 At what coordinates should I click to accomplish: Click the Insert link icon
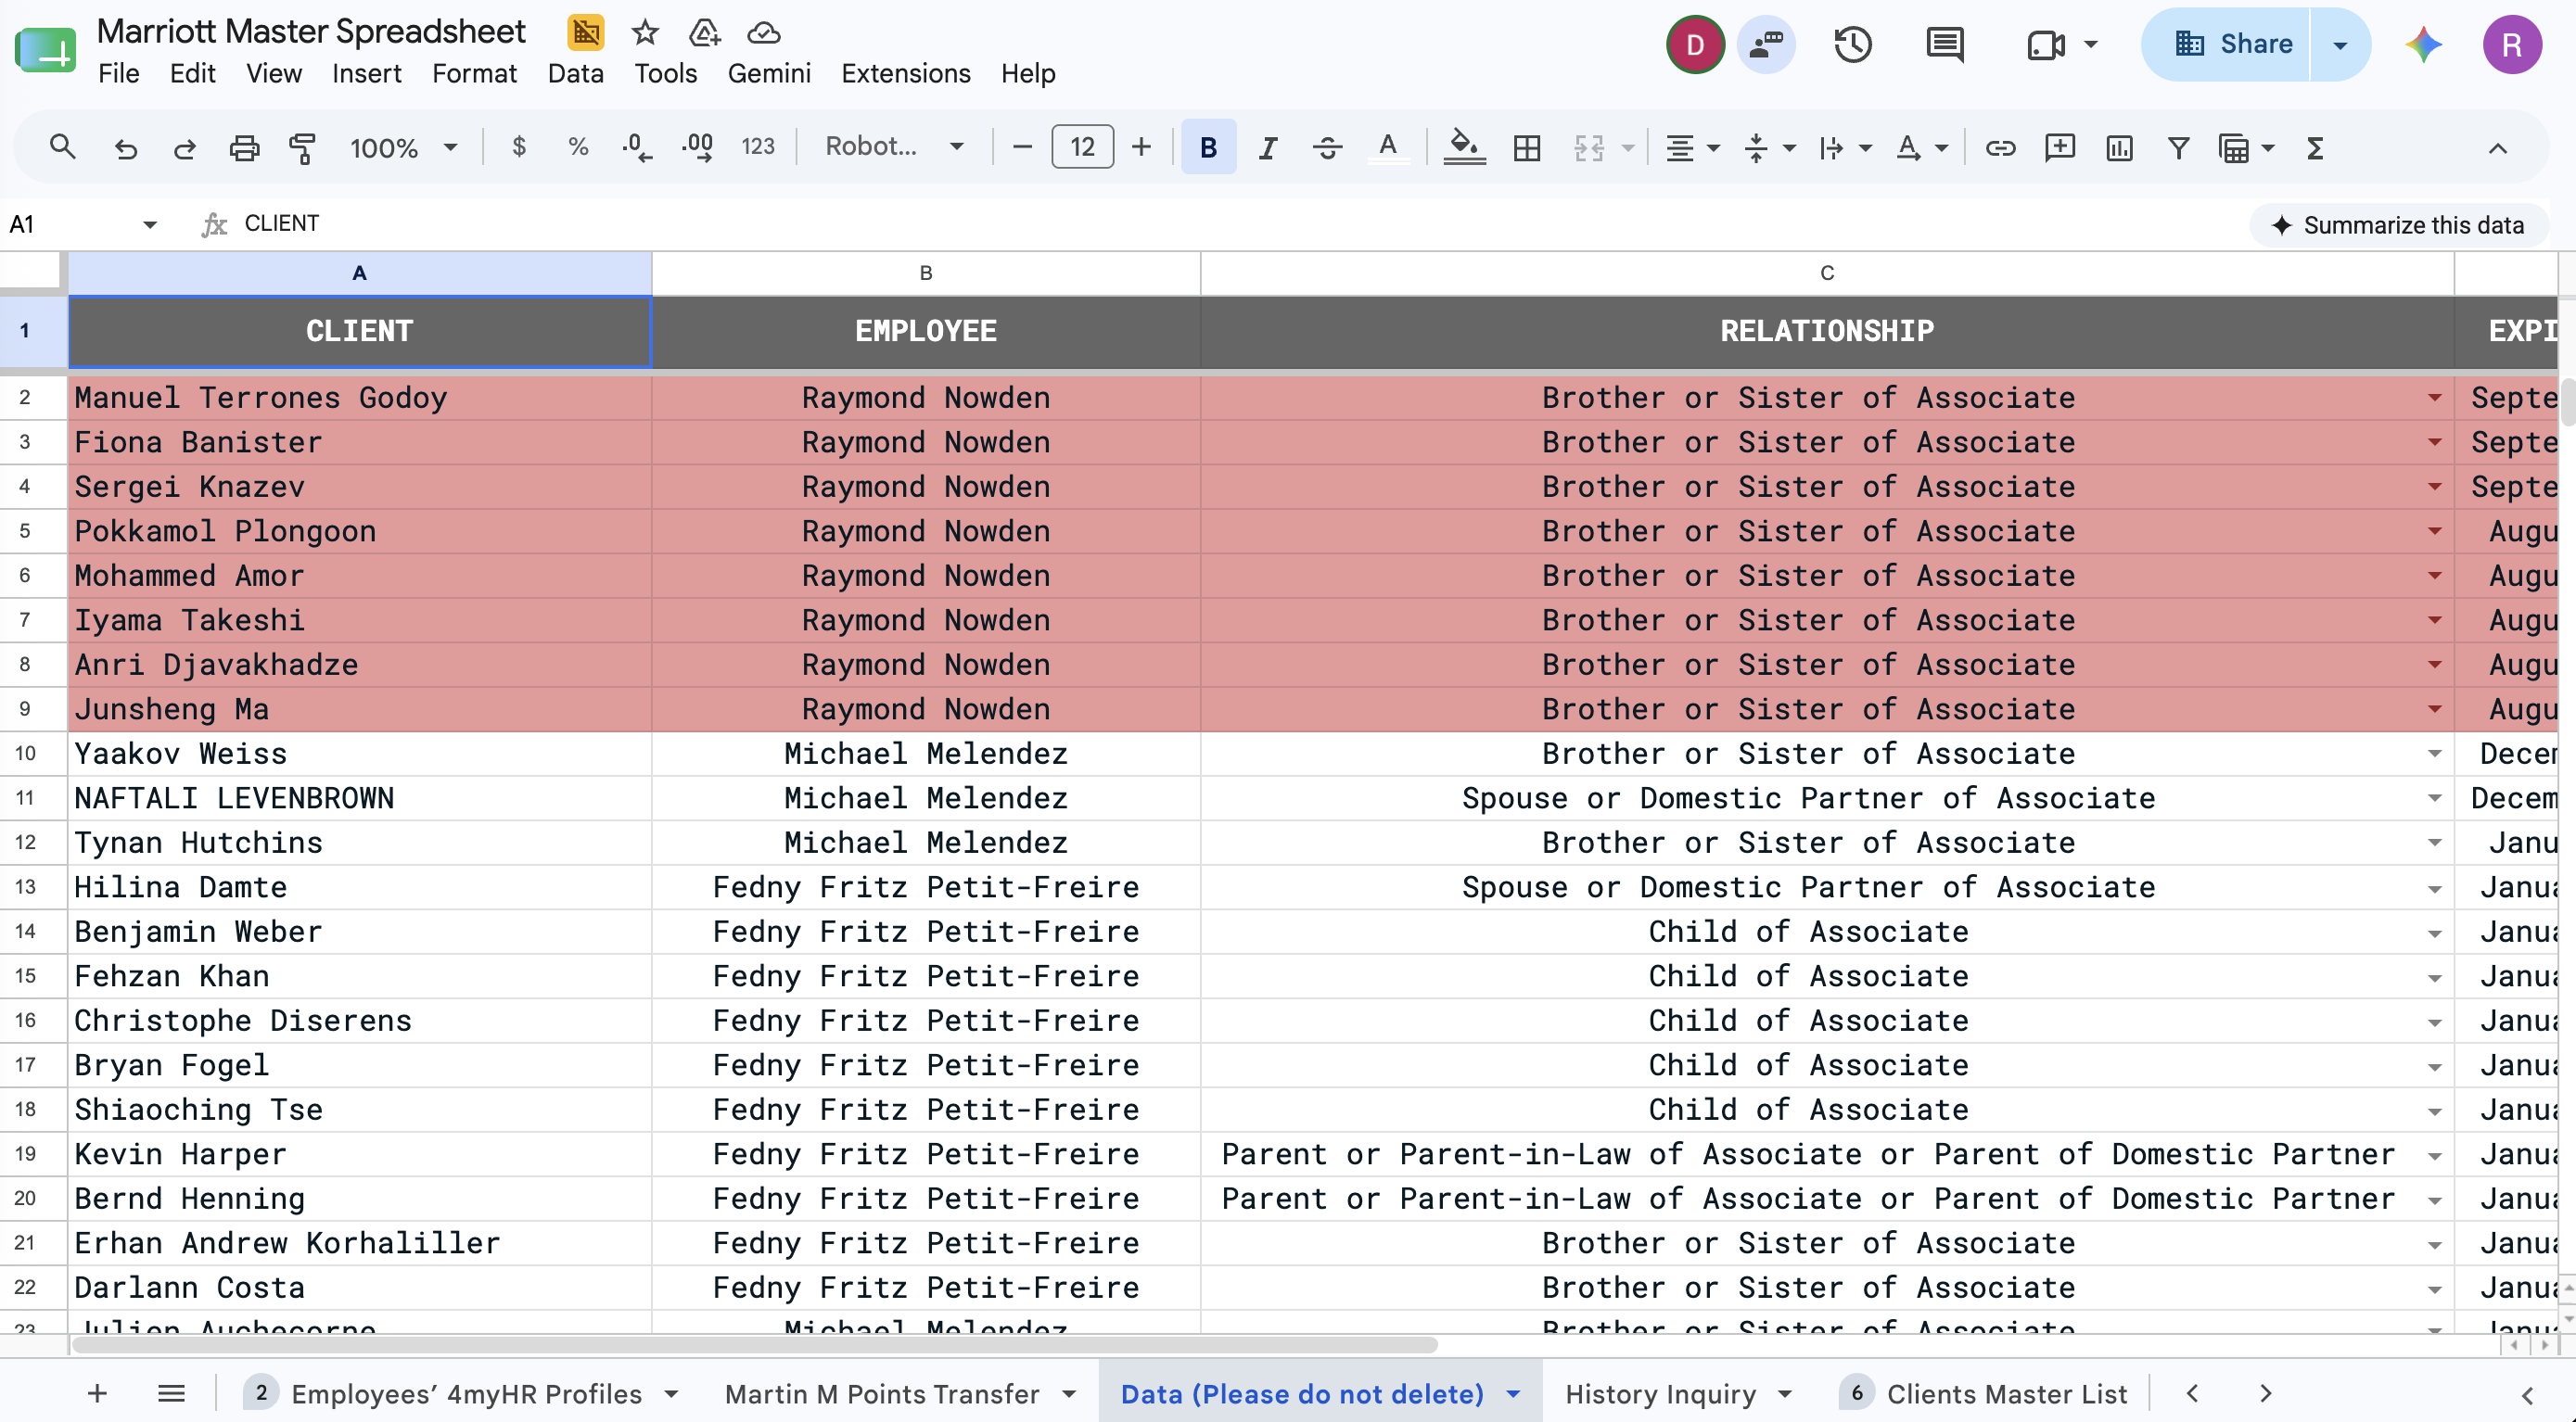1999,148
